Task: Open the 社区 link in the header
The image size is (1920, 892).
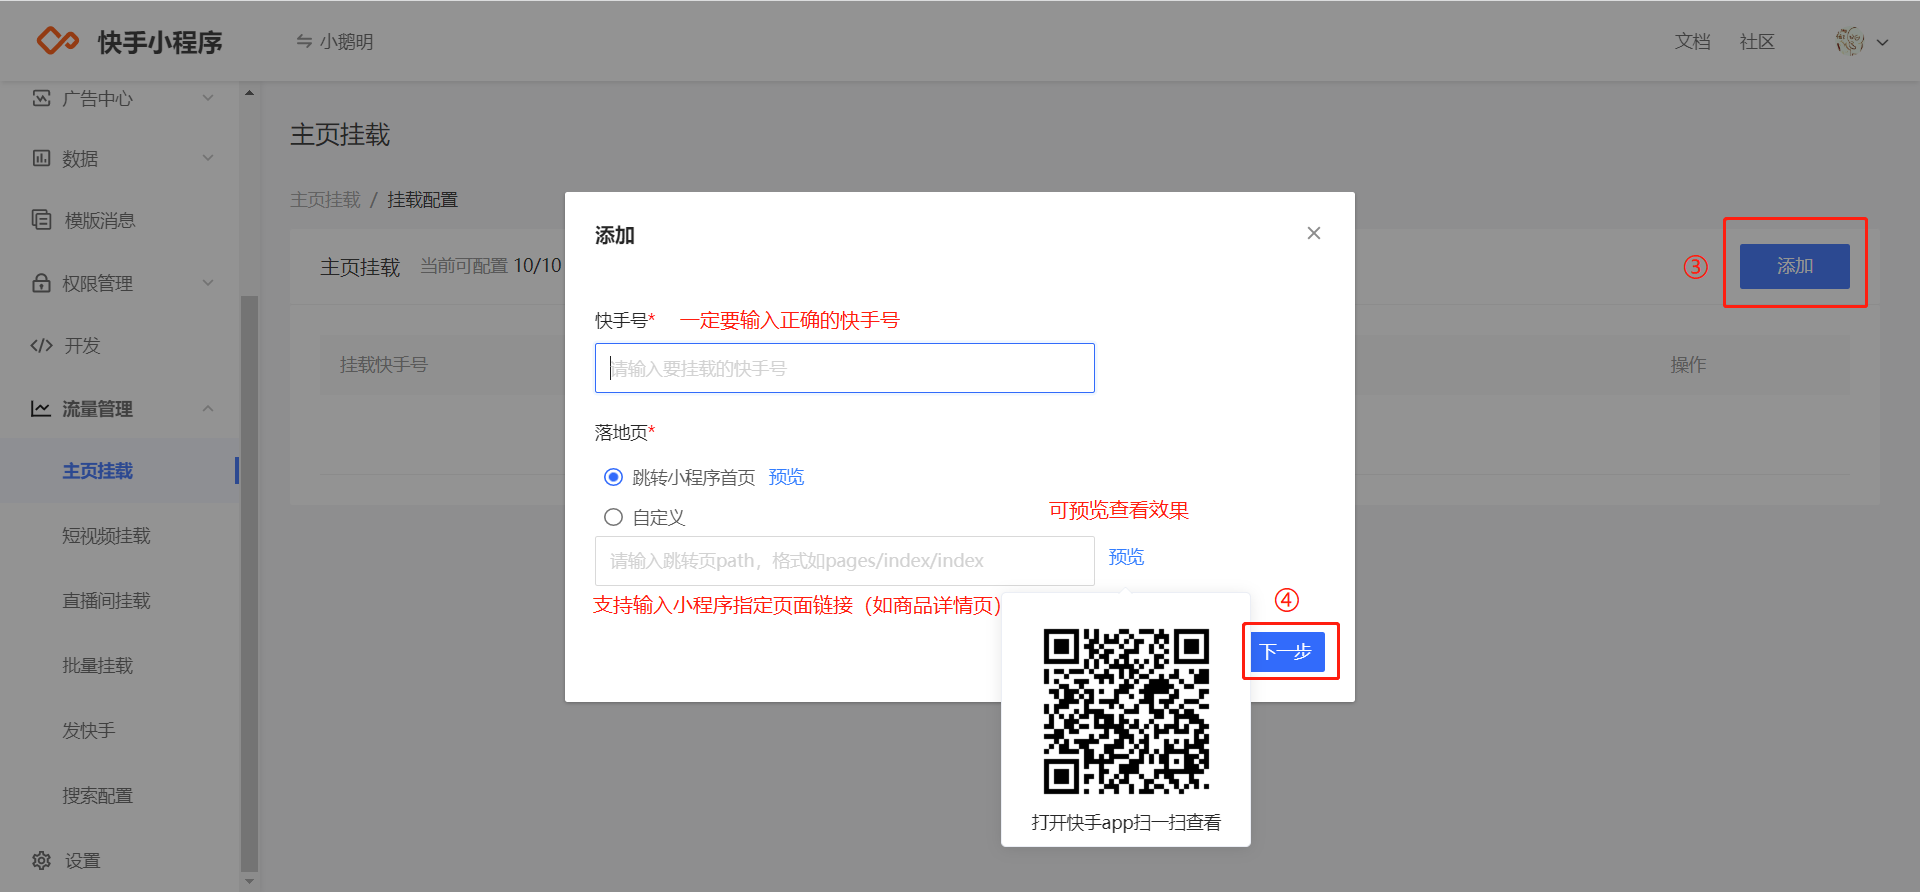Action: [x=1757, y=41]
